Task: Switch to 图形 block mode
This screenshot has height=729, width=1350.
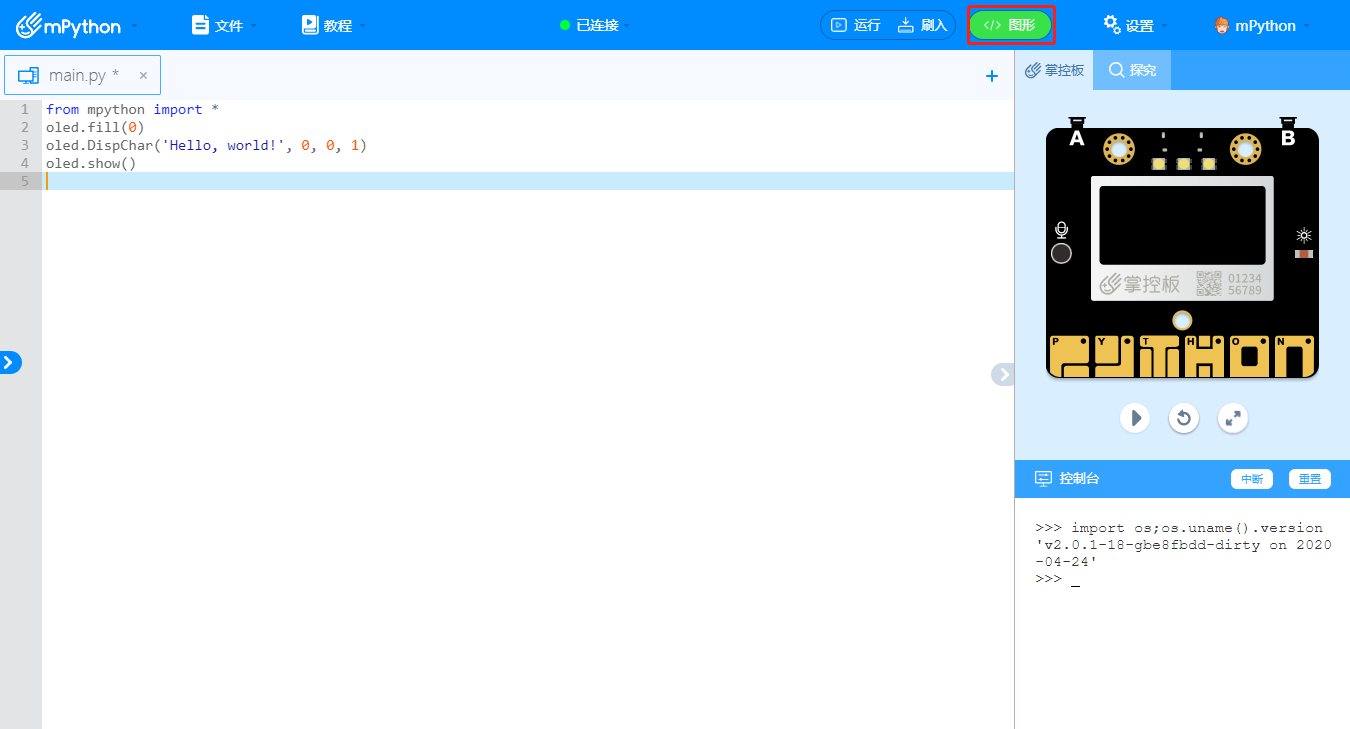Action: 1010,25
